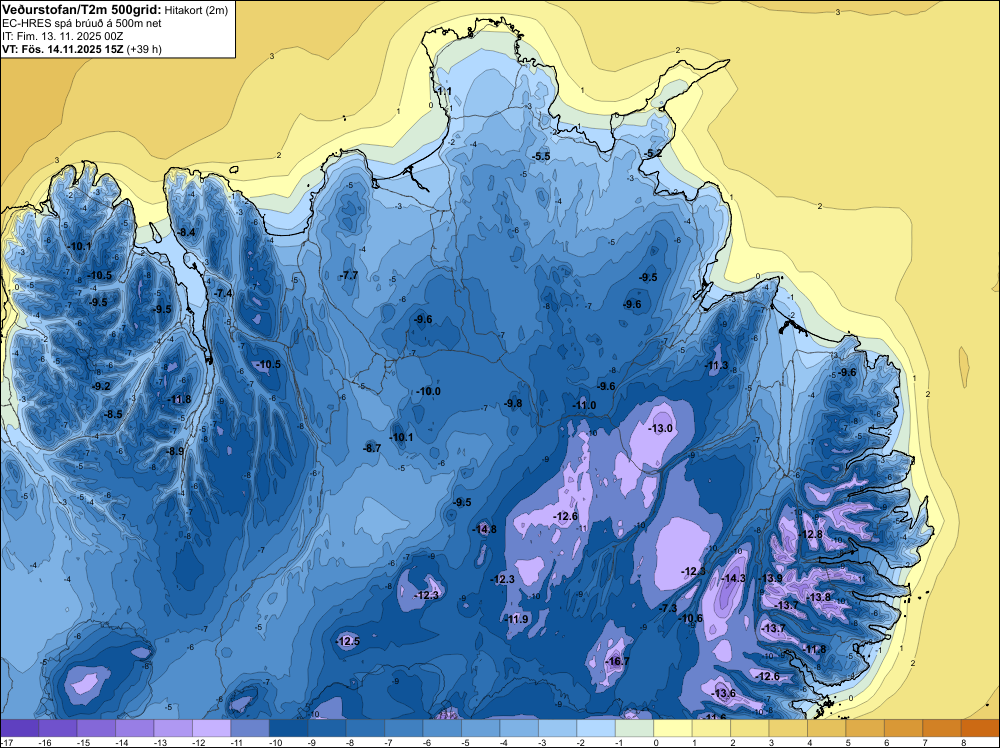Click the -13.8 temperature label

point(818,598)
